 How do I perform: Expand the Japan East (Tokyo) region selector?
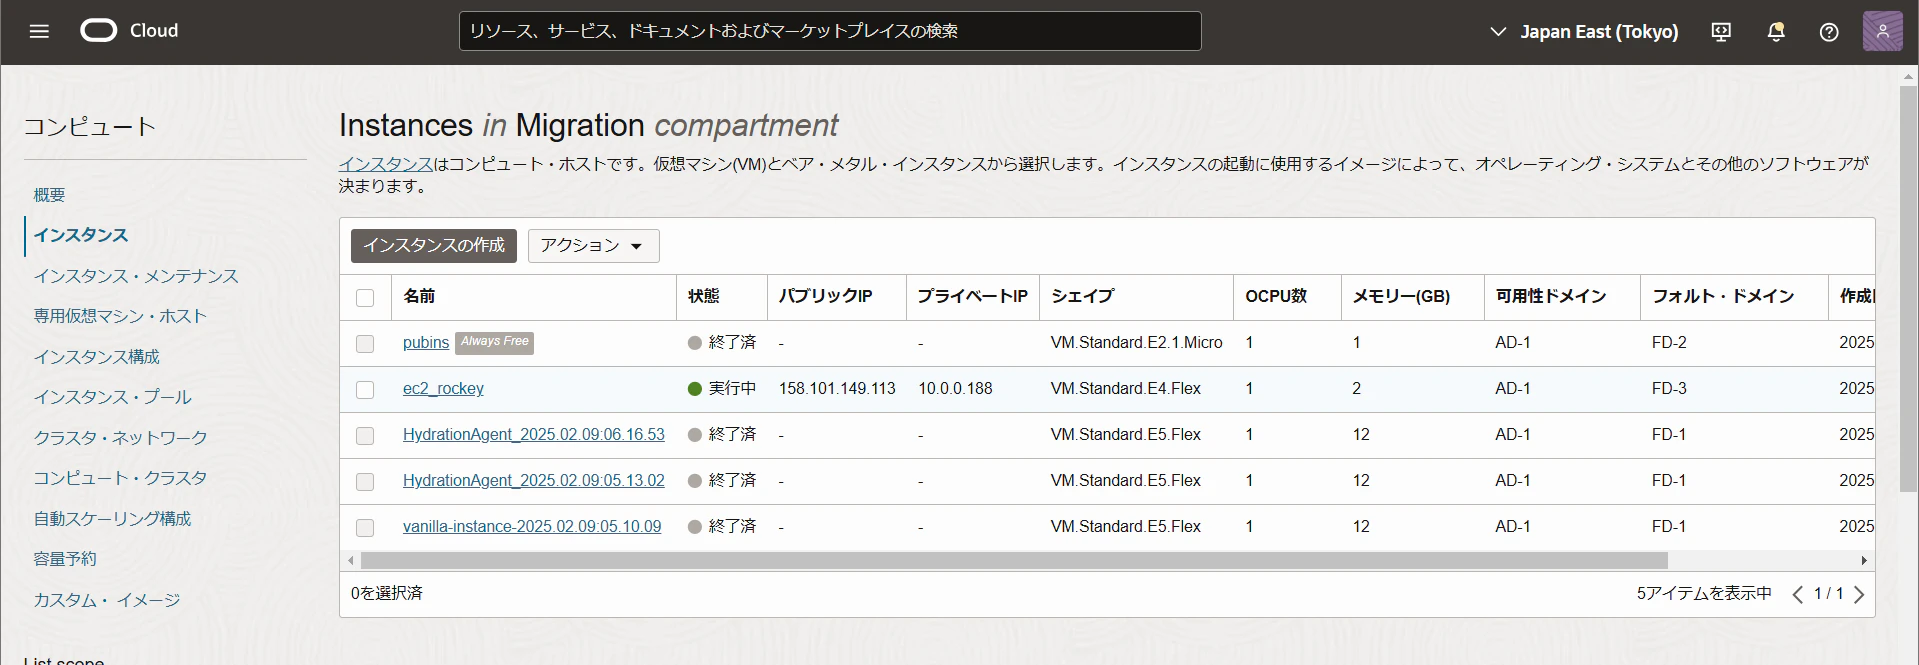coord(1584,32)
